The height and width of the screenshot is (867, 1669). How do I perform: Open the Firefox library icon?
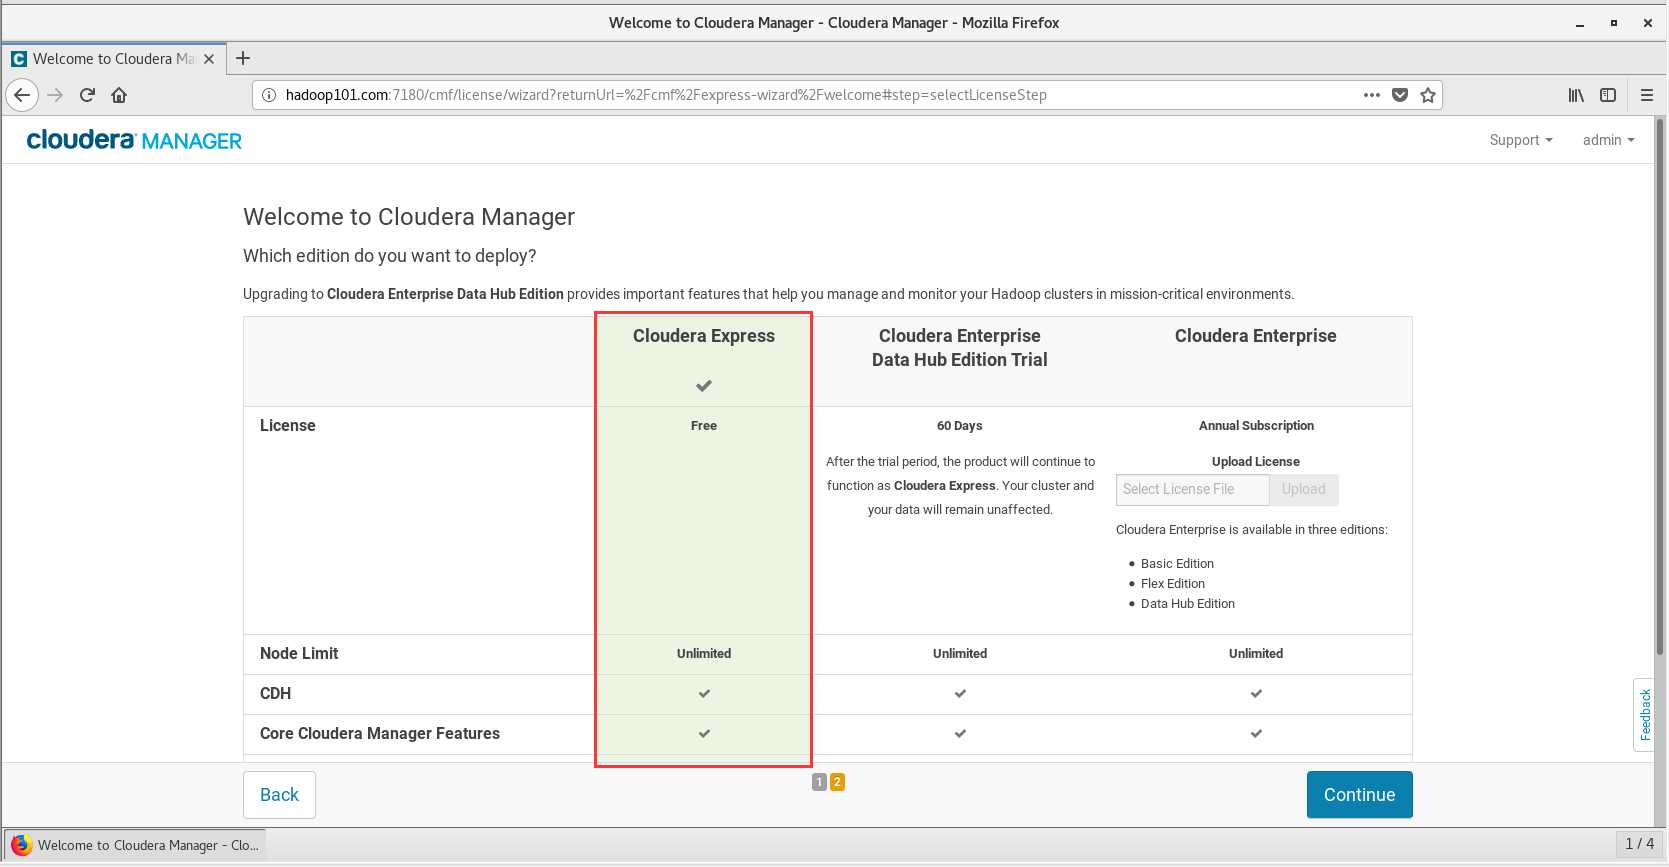pos(1576,95)
